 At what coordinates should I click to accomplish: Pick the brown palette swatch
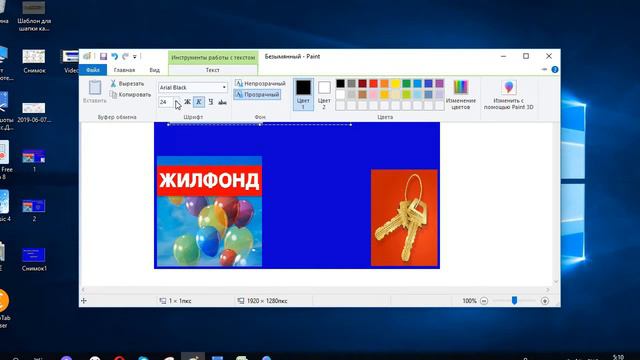click(x=362, y=95)
